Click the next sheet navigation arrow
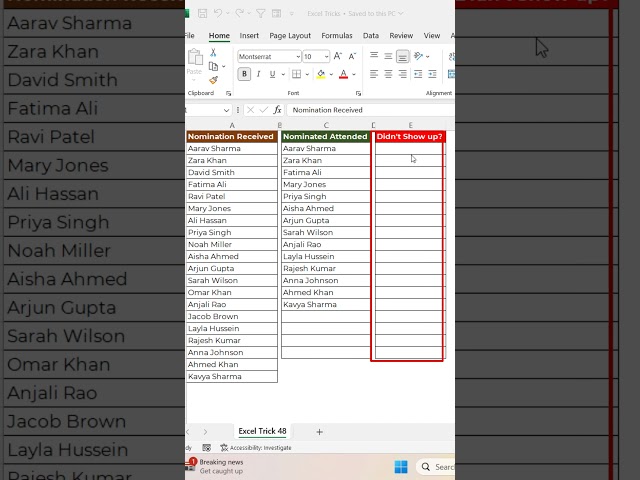This screenshot has height=480, width=640. tap(205, 432)
